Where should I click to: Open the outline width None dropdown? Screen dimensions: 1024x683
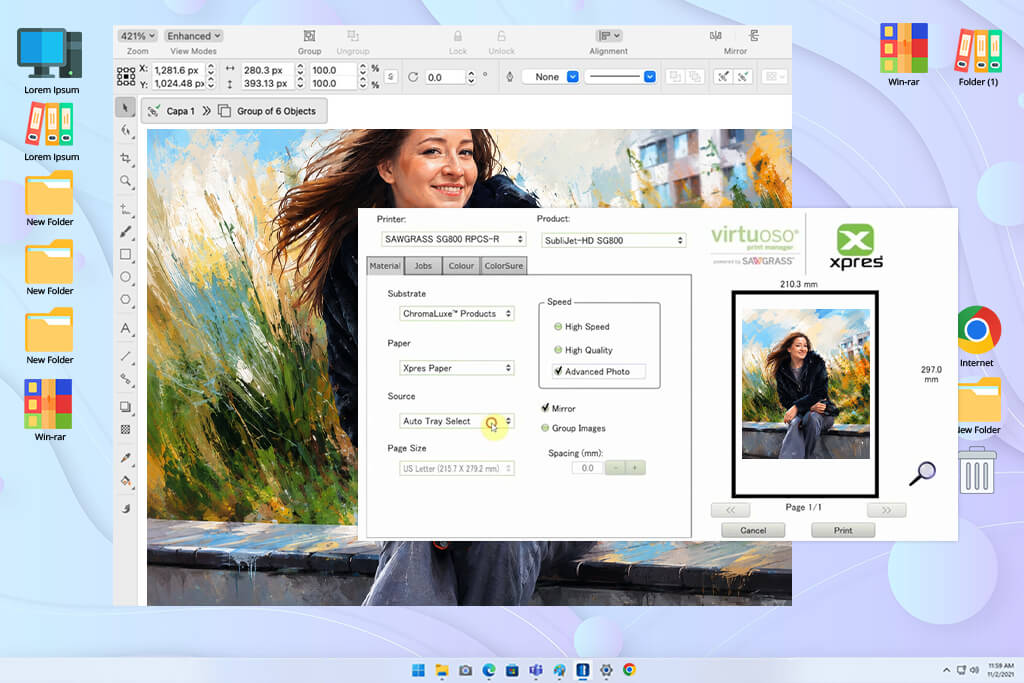click(x=551, y=77)
